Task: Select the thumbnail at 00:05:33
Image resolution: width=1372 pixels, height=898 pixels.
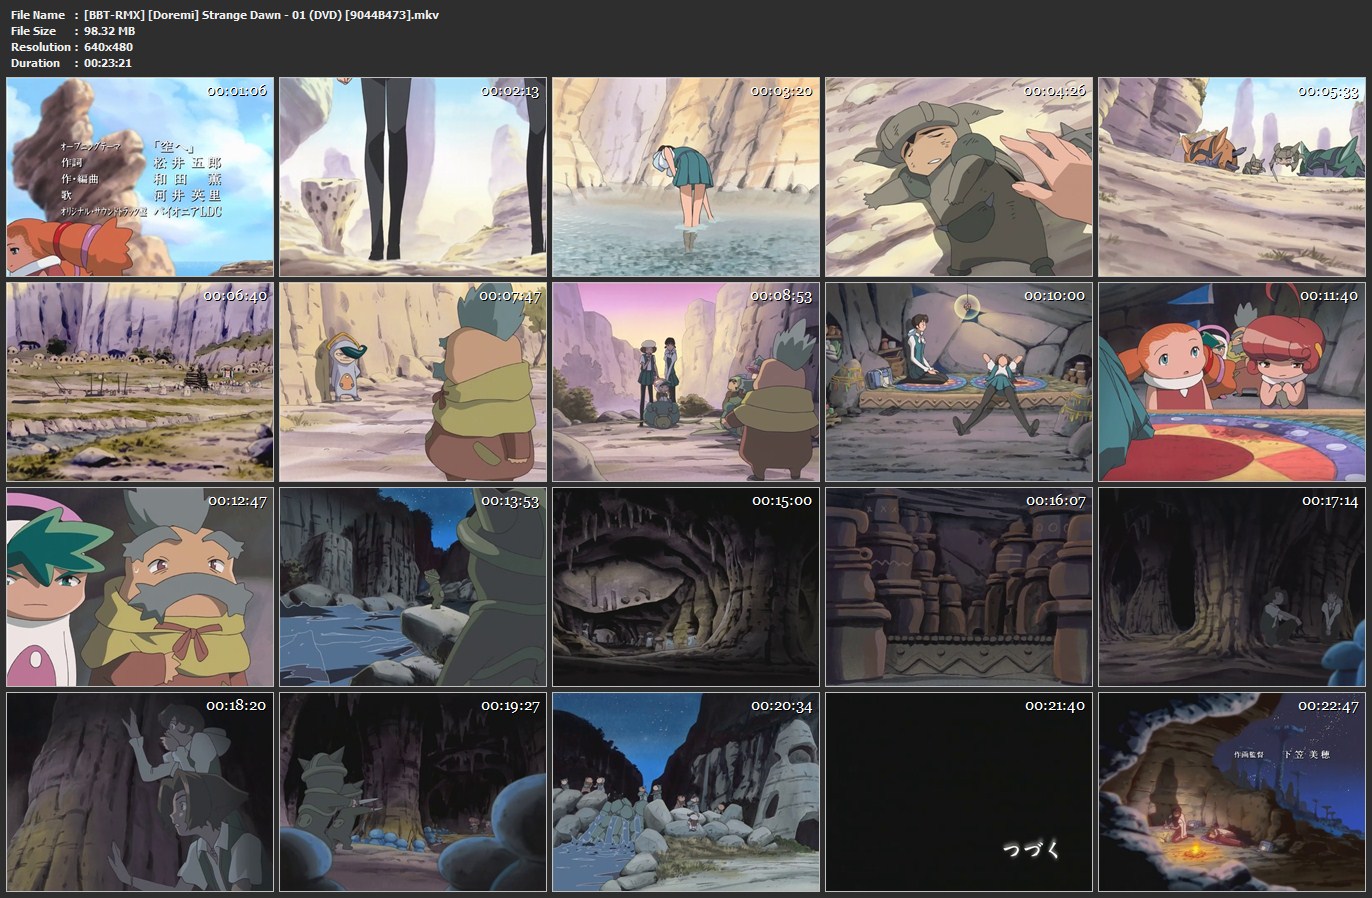Action: [1232, 177]
